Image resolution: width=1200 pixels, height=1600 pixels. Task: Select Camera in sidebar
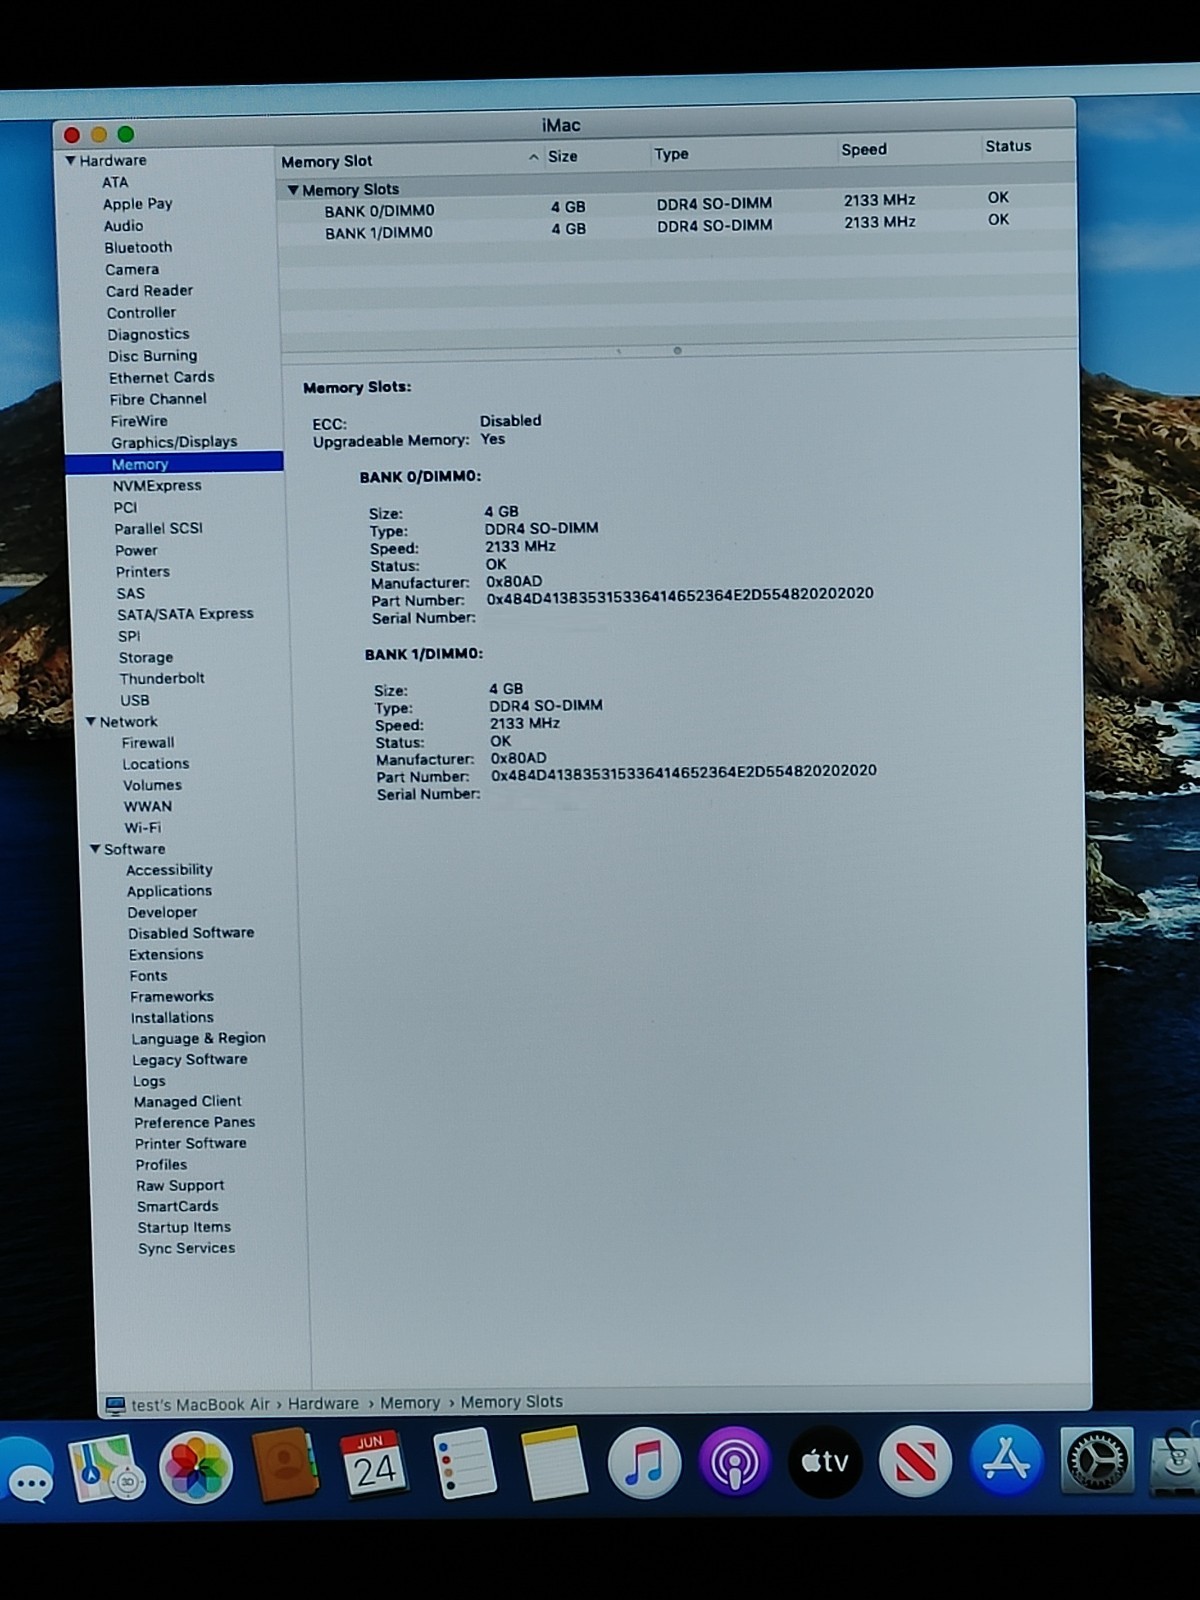[x=132, y=269]
